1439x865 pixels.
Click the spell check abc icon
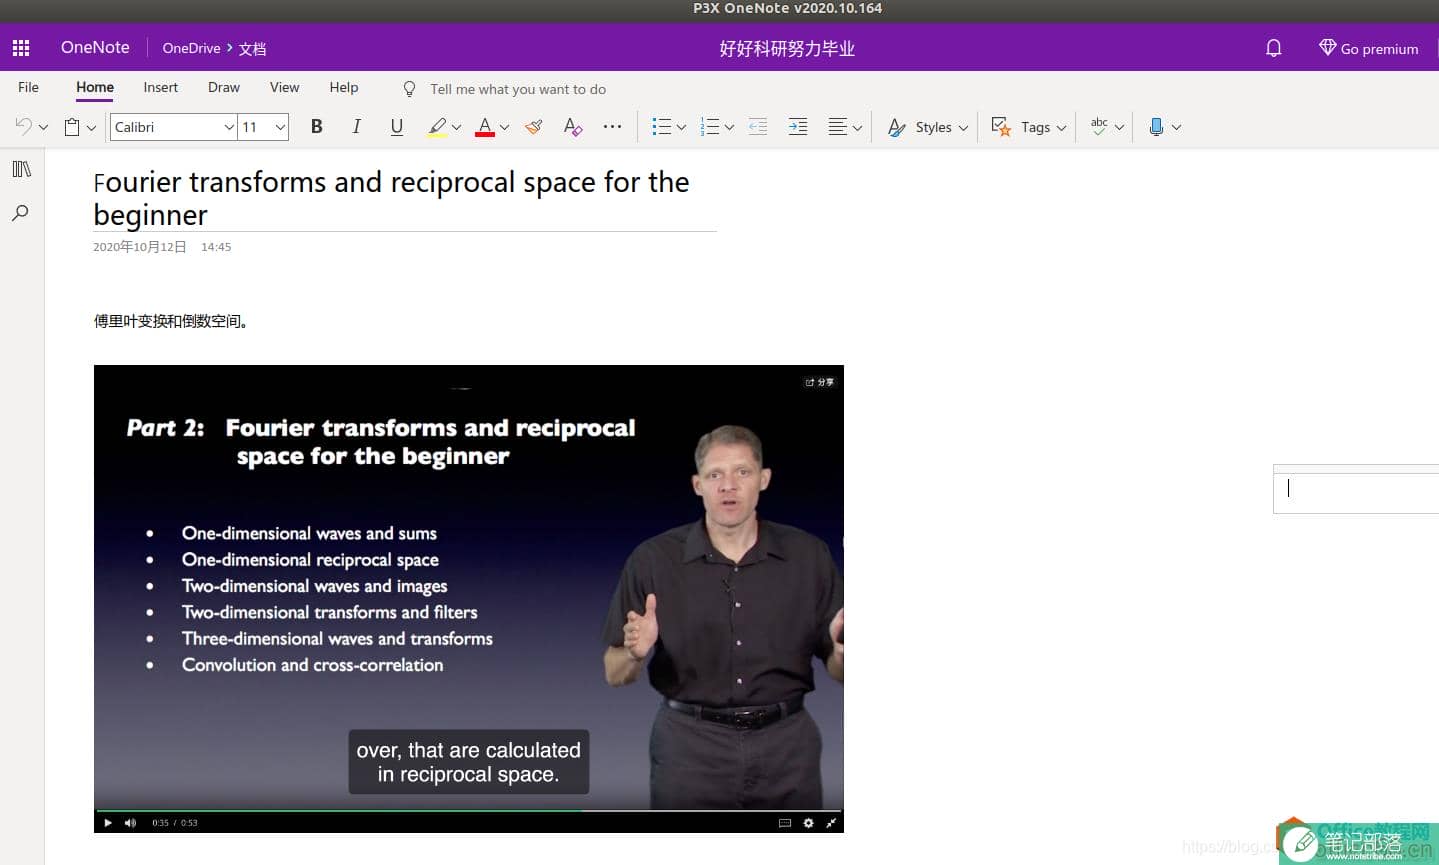1099,126
